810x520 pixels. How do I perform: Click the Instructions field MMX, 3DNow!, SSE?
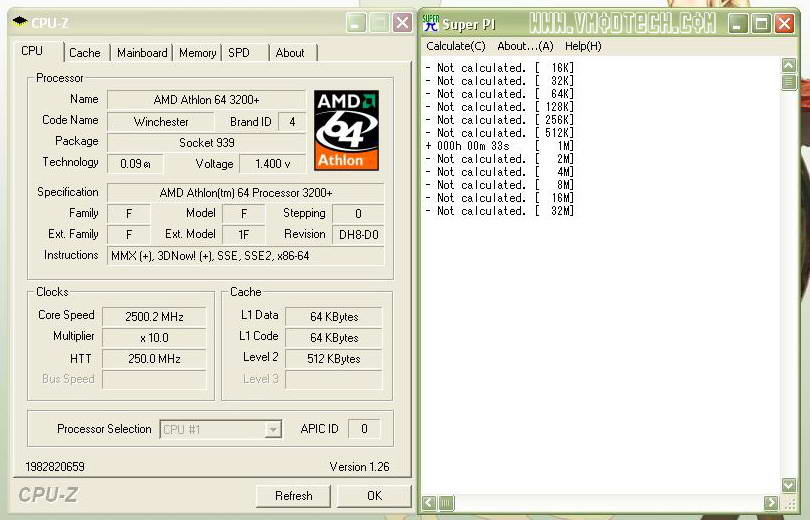pos(246,256)
